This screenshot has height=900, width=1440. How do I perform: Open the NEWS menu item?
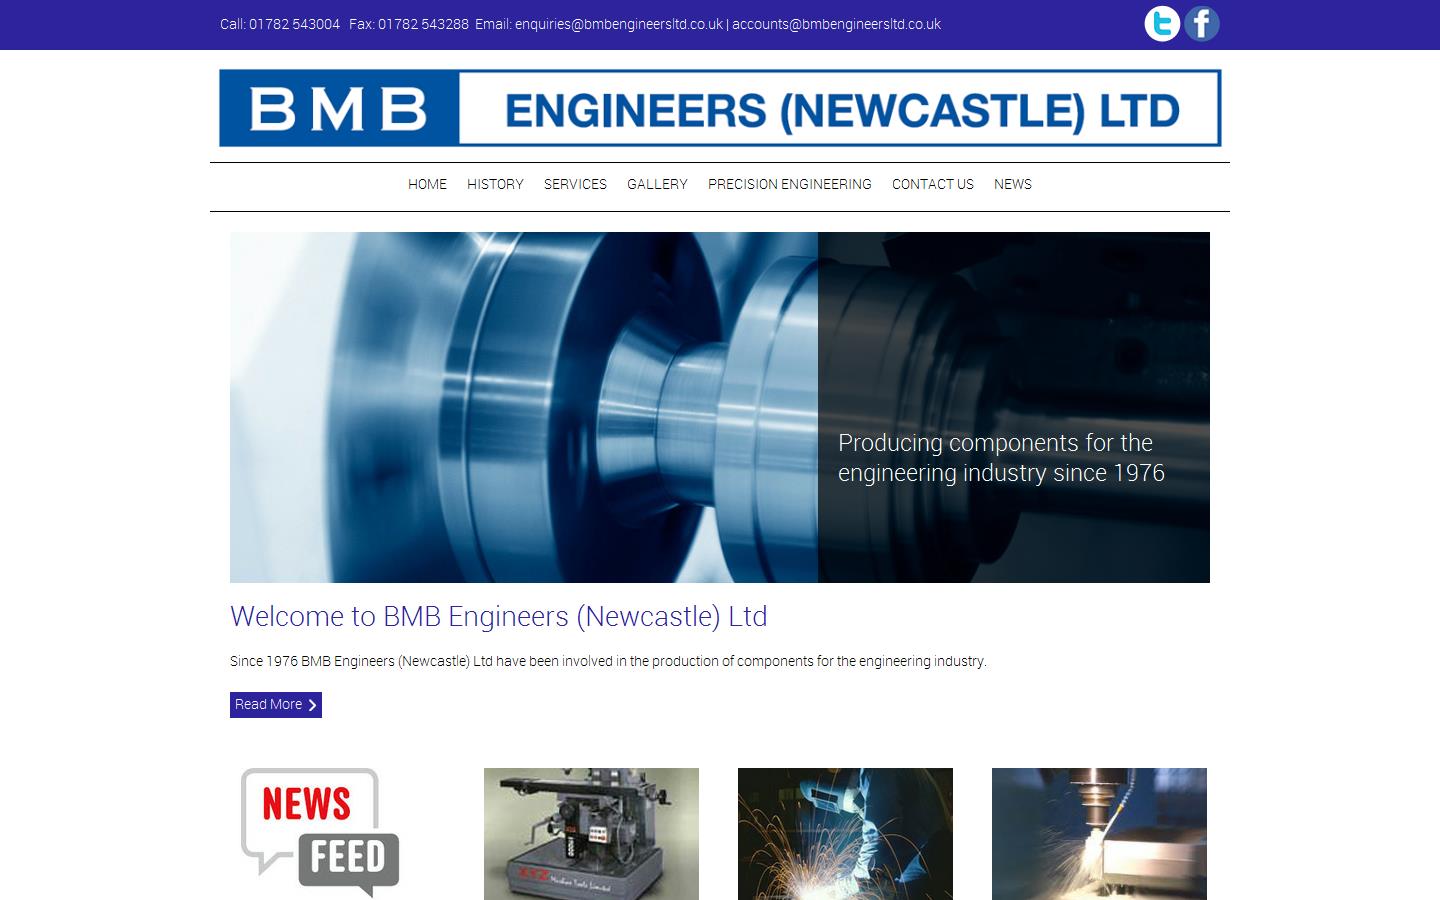click(x=1013, y=184)
